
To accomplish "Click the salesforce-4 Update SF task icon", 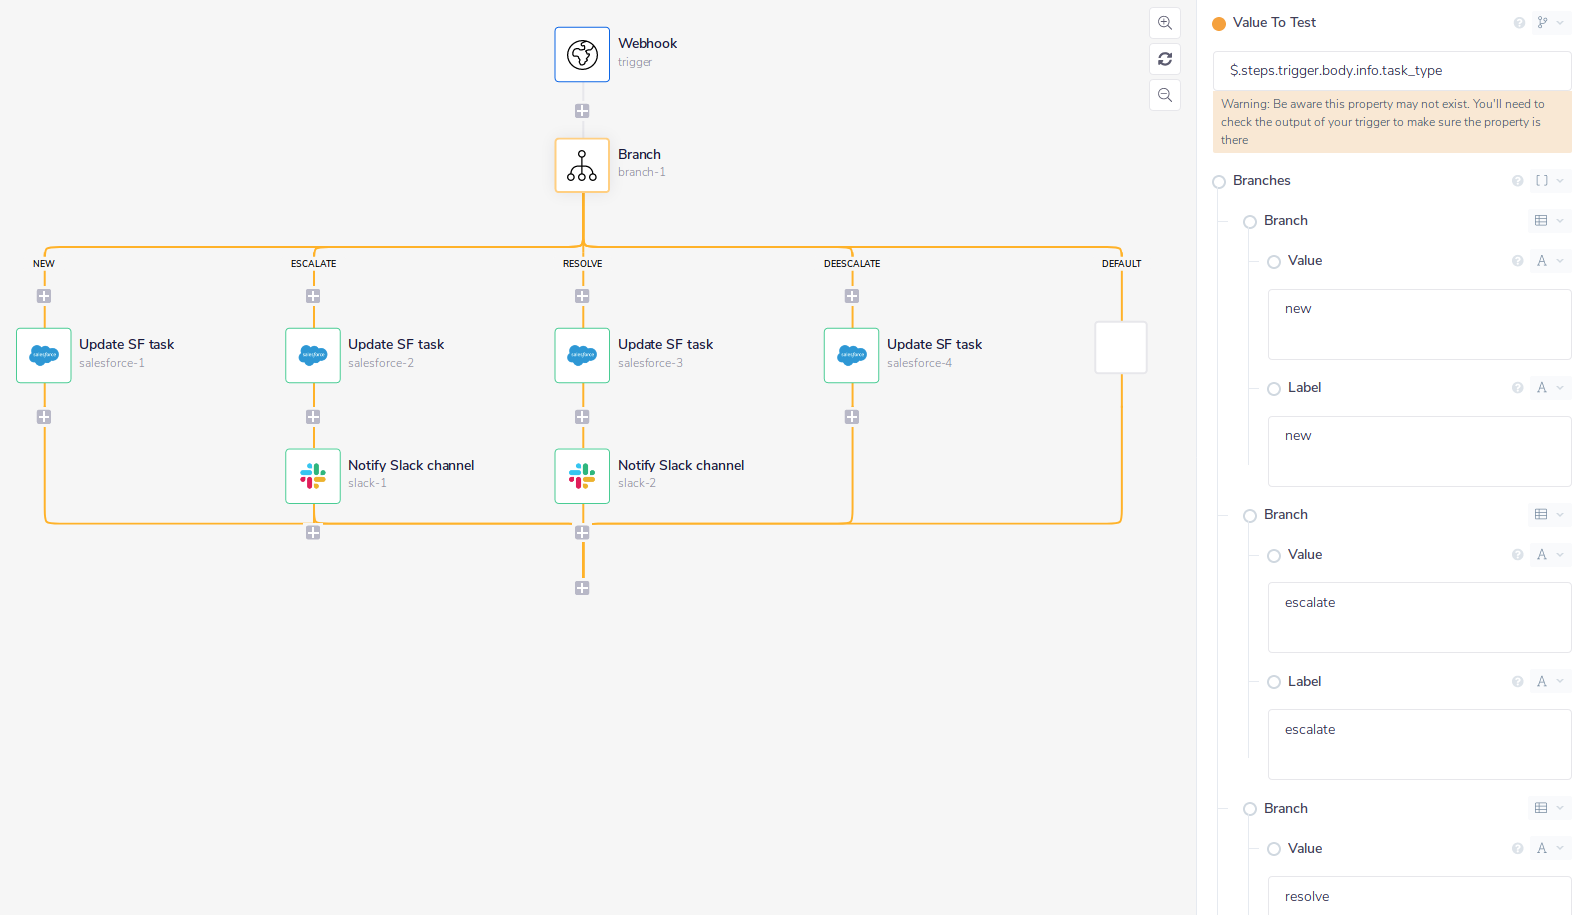I will click(x=852, y=355).
